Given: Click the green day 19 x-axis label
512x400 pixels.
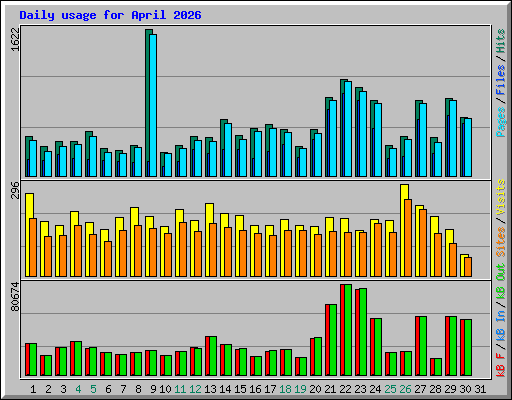Looking at the screenshot, I should tap(300, 389).
